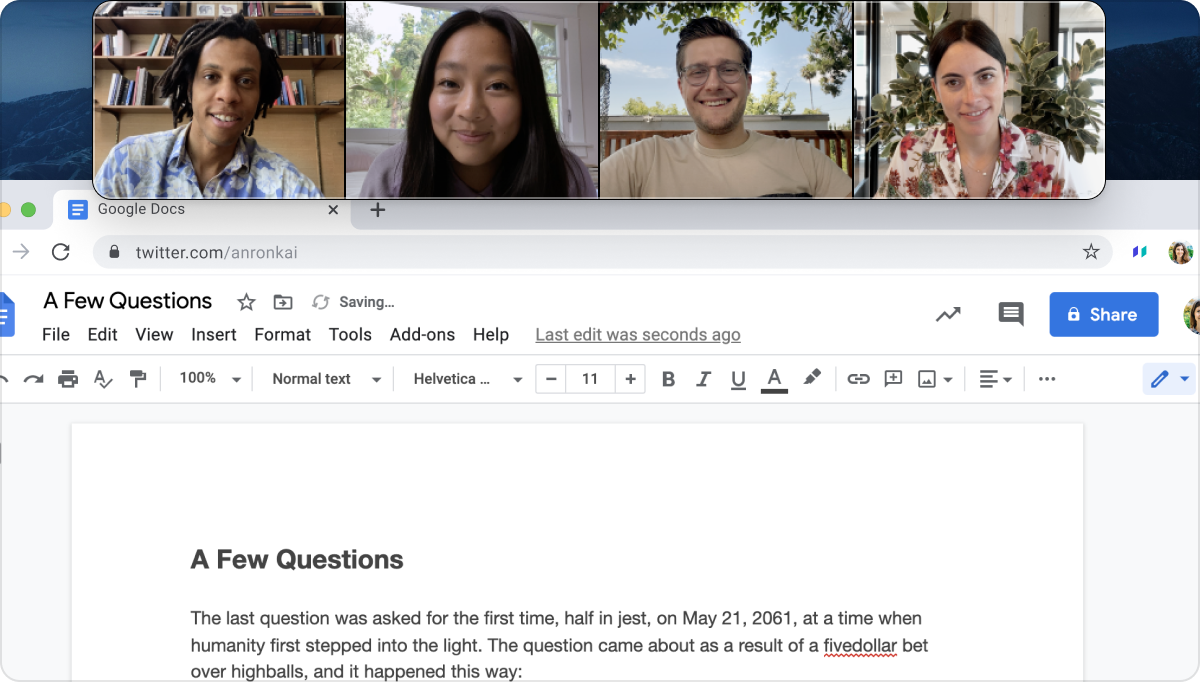The height and width of the screenshot is (682, 1200).
Task: Show more toolbar options ellipsis
Action: click(1047, 379)
